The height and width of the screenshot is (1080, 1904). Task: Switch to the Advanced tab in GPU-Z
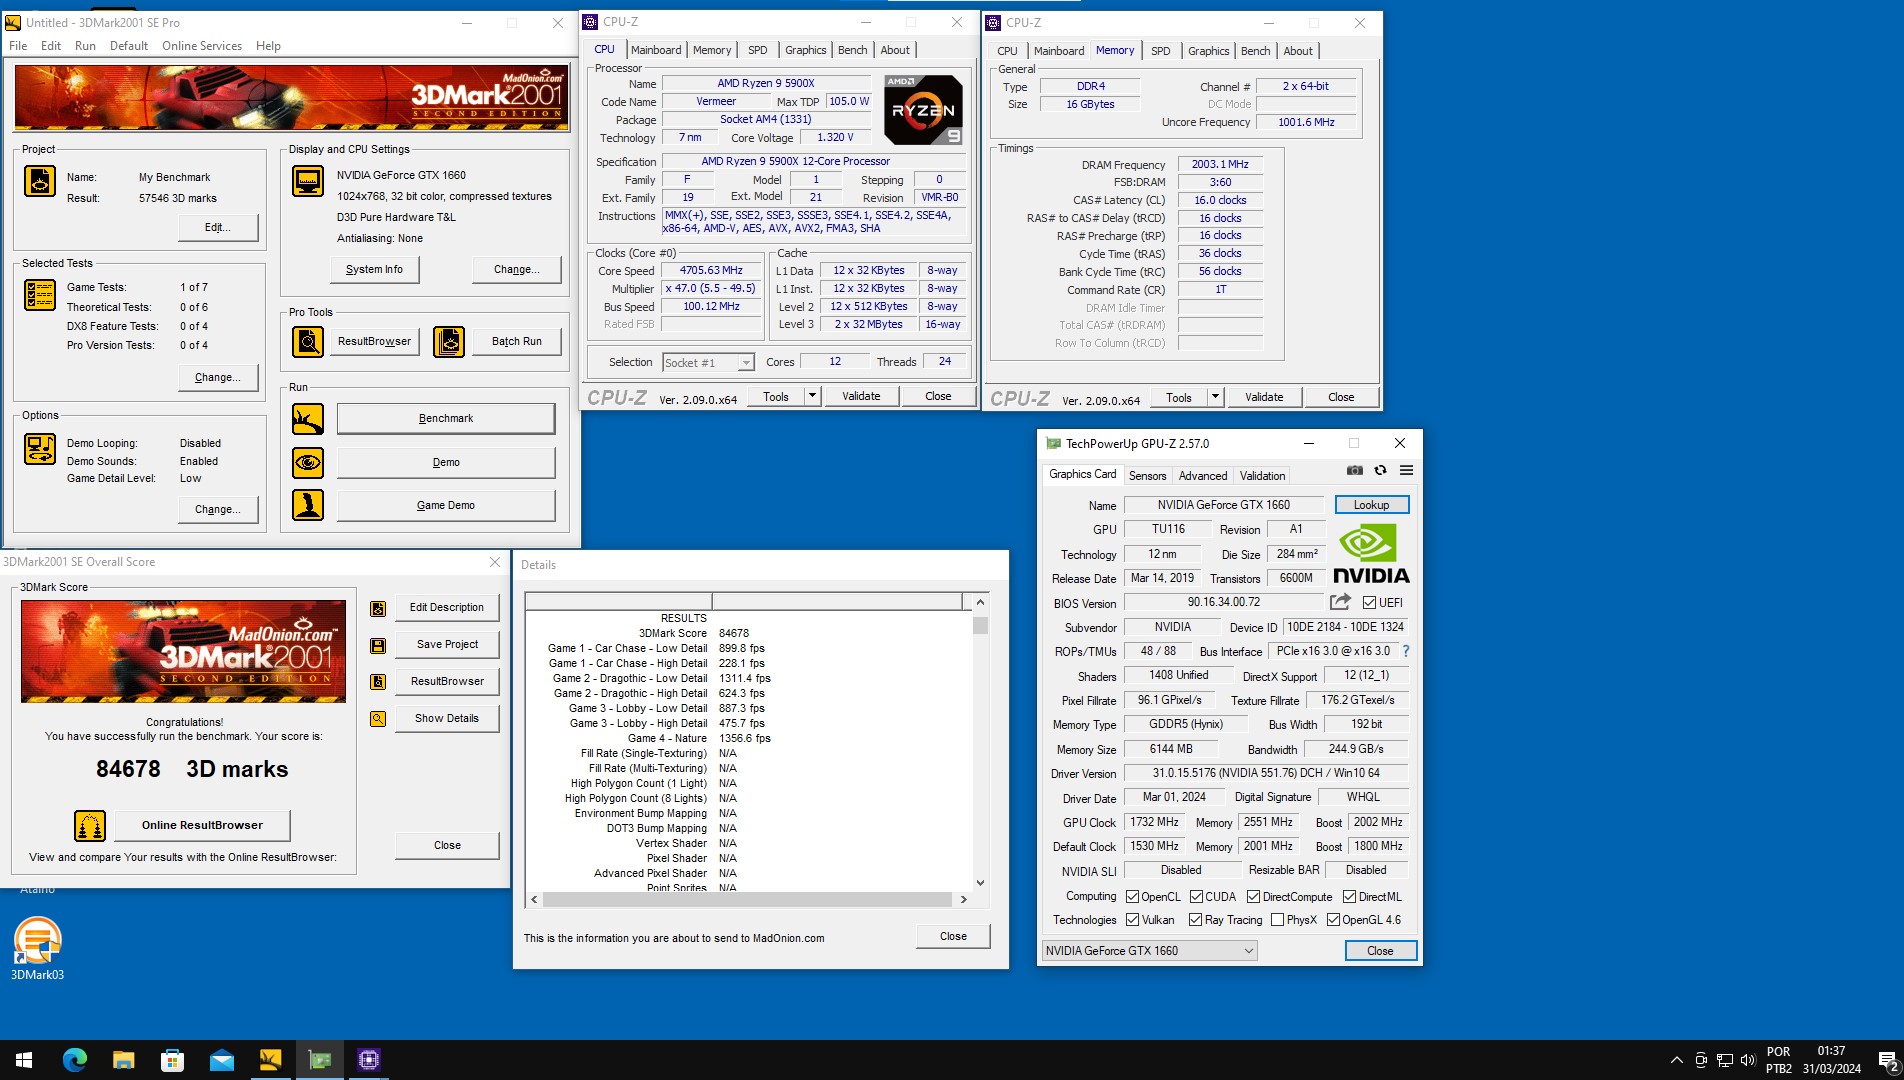pyautogui.click(x=1203, y=476)
